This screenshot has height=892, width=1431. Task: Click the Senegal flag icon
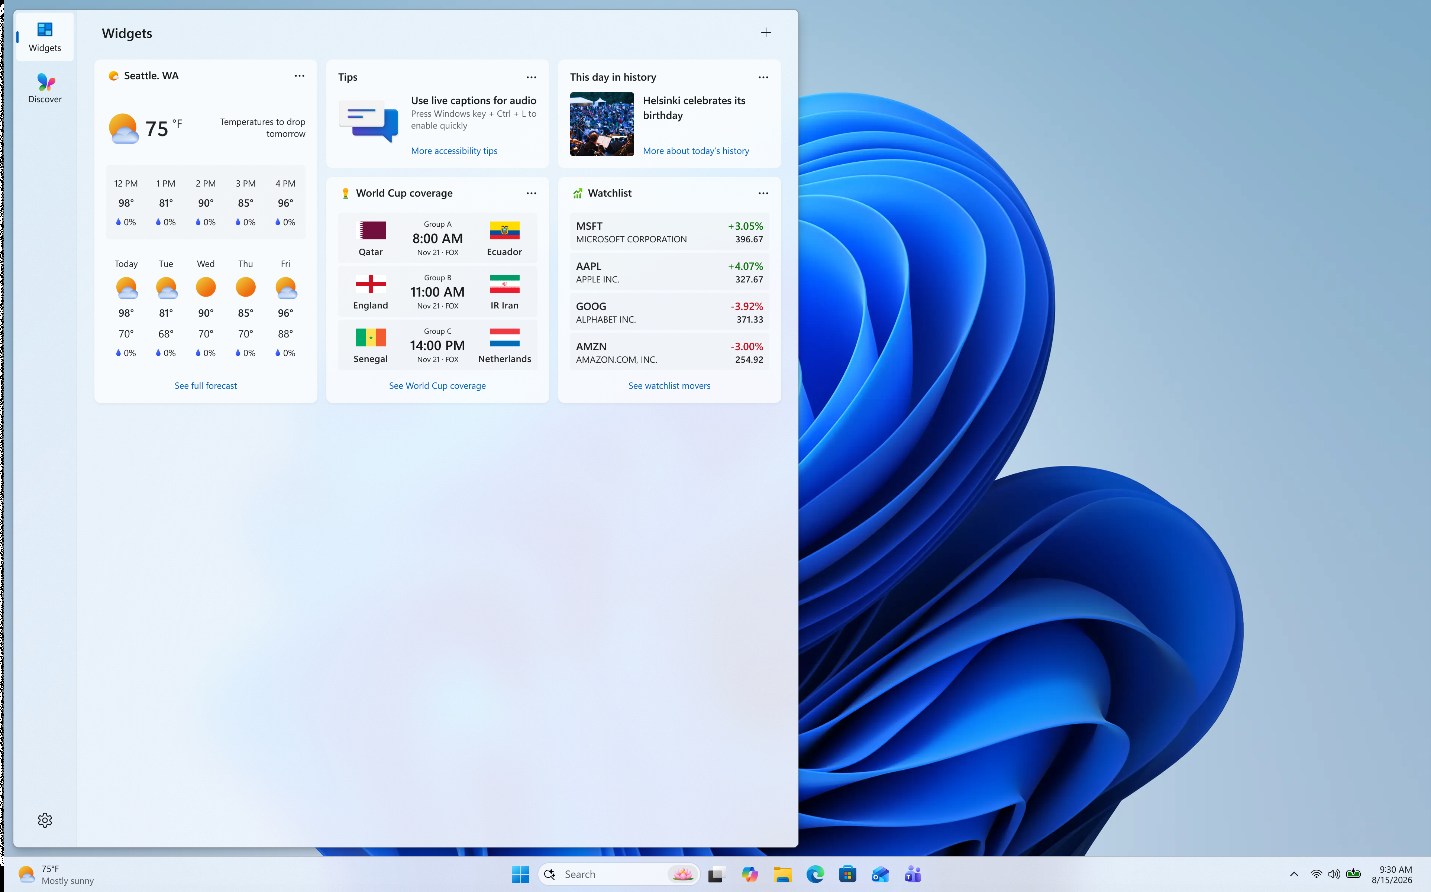tap(371, 337)
